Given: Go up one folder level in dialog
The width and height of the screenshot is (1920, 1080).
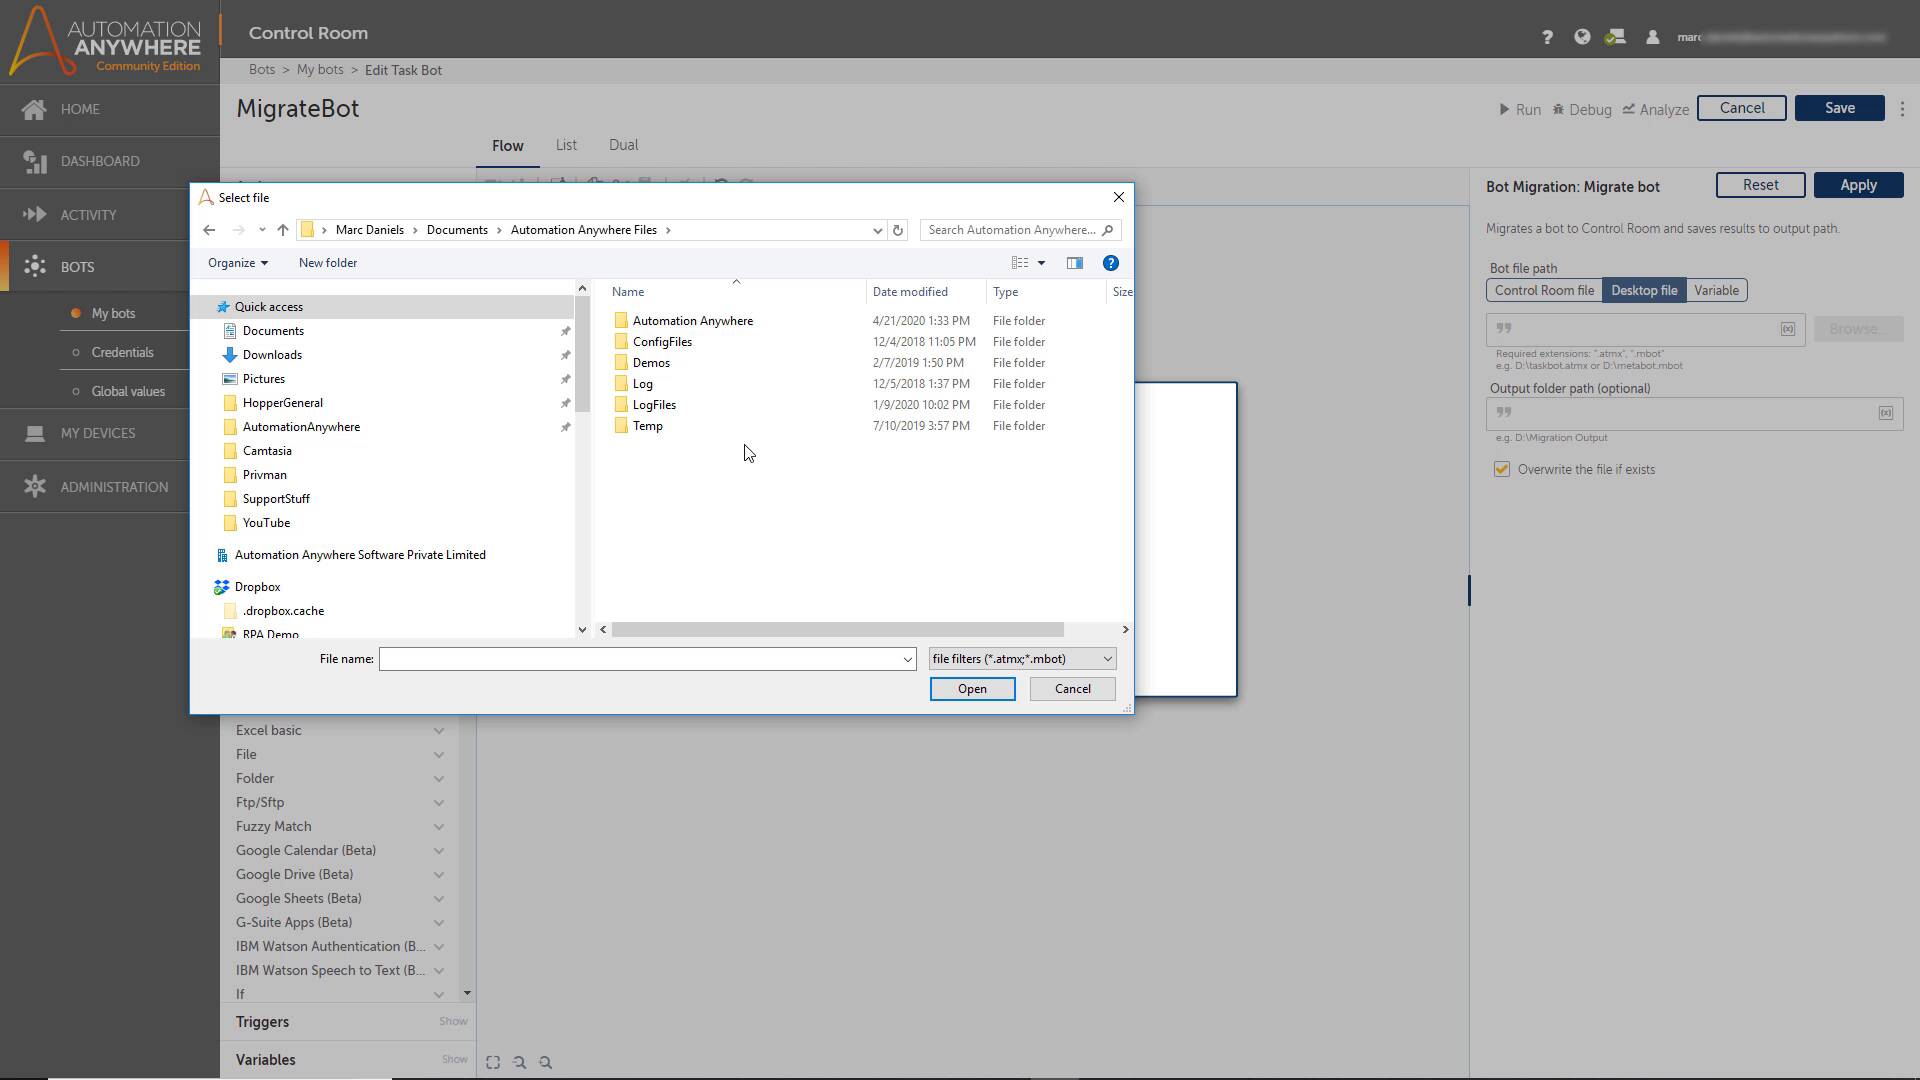Looking at the screenshot, I should point(283,230).
